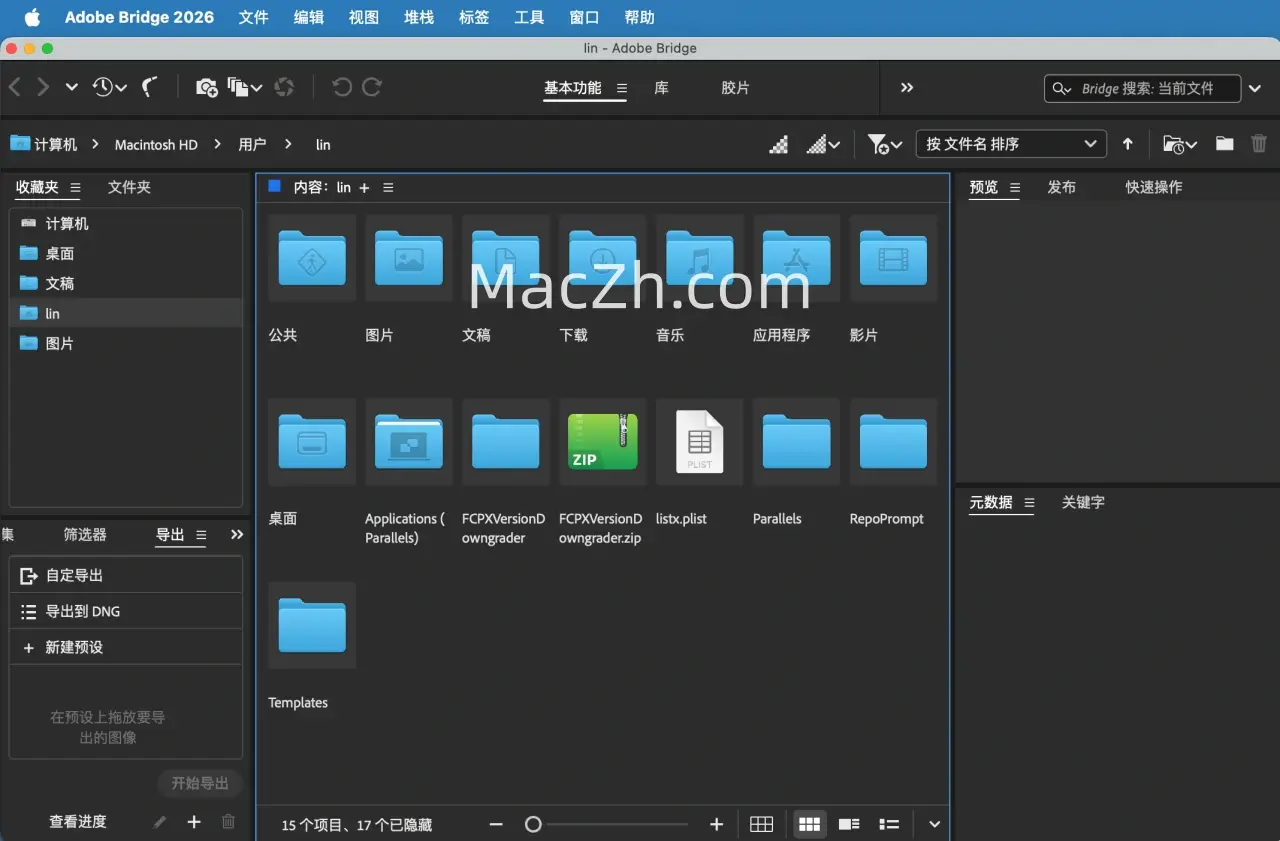Click the plus icon to add export preset

pyautogui.click(x=194, y=822)
